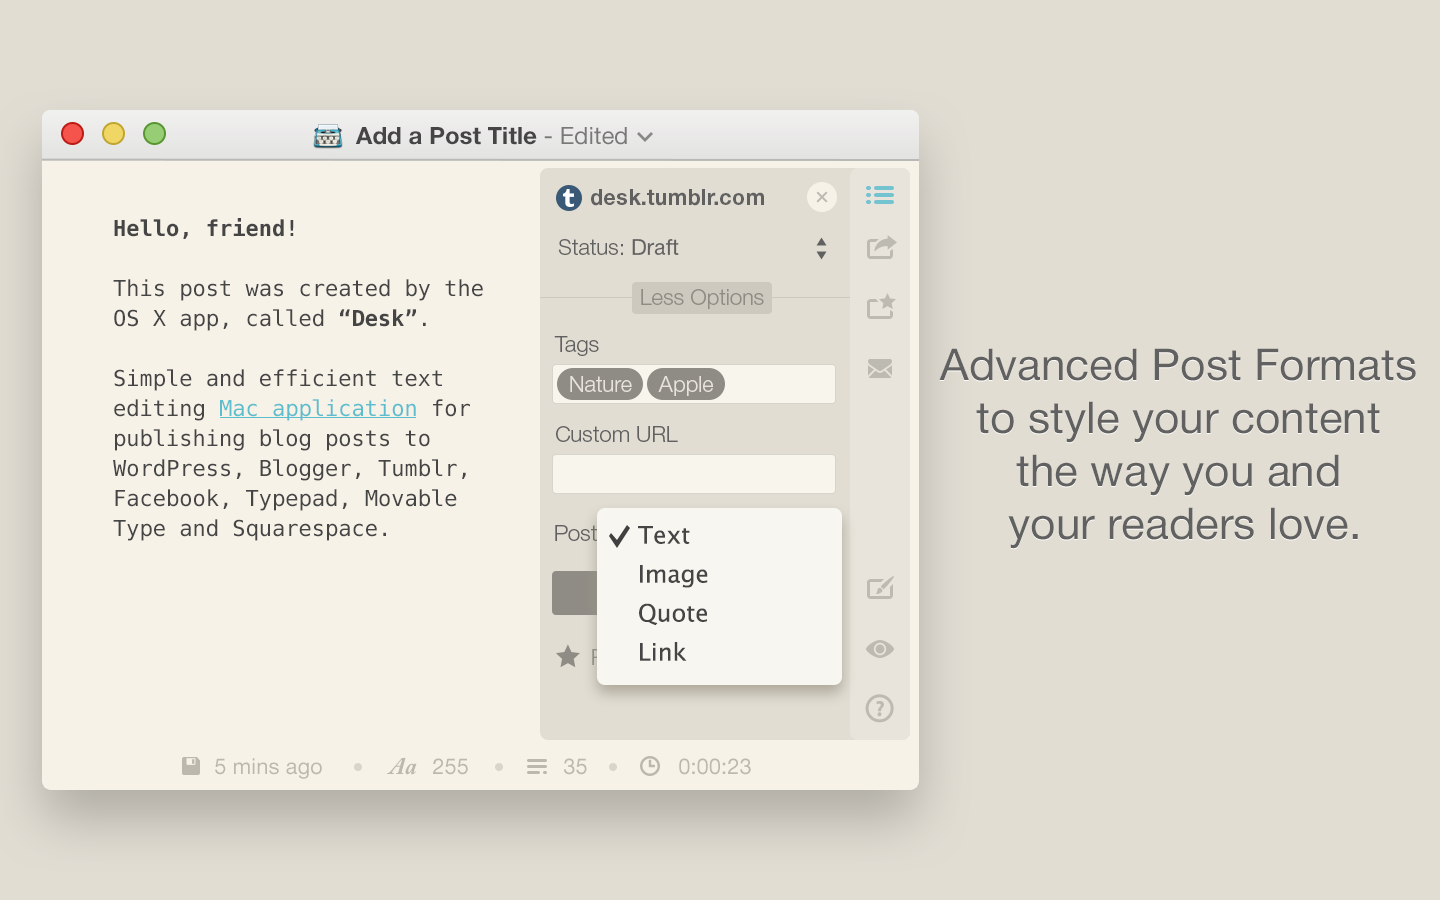Click the Status stepper arrows
Viewport: 1440px width, 900px height.
click(x=821, y=248)
